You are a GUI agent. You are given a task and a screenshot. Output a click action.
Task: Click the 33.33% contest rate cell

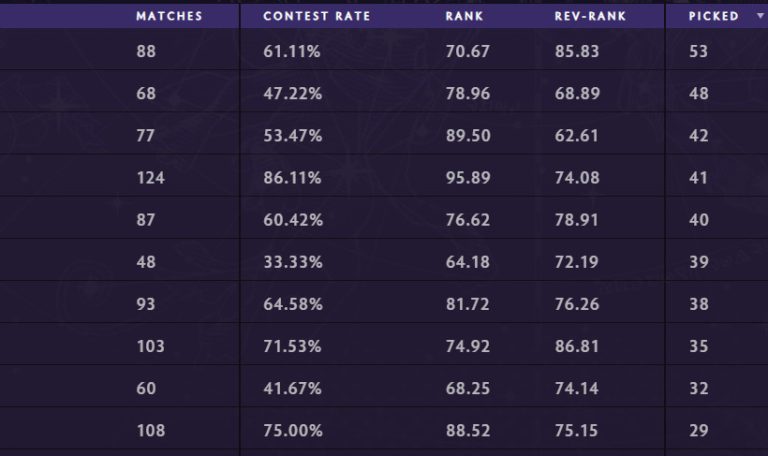(292, 262)
